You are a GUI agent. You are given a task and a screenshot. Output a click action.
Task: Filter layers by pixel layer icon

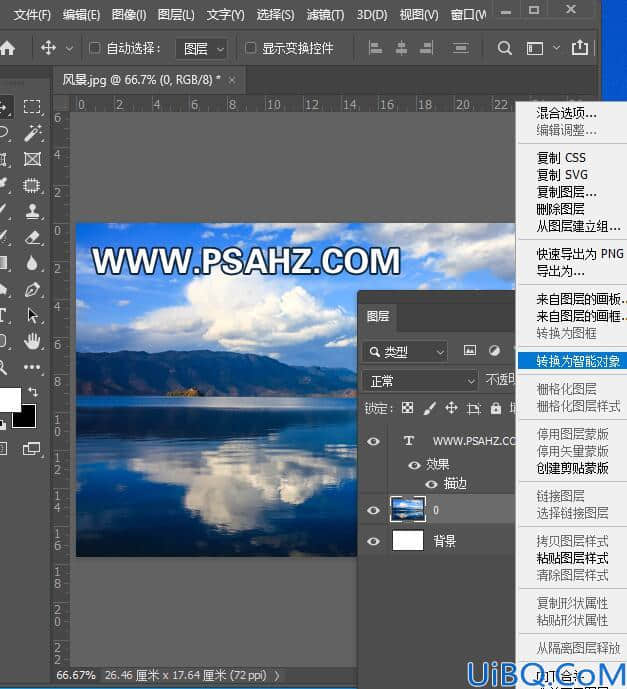click(x=470, y=350)
